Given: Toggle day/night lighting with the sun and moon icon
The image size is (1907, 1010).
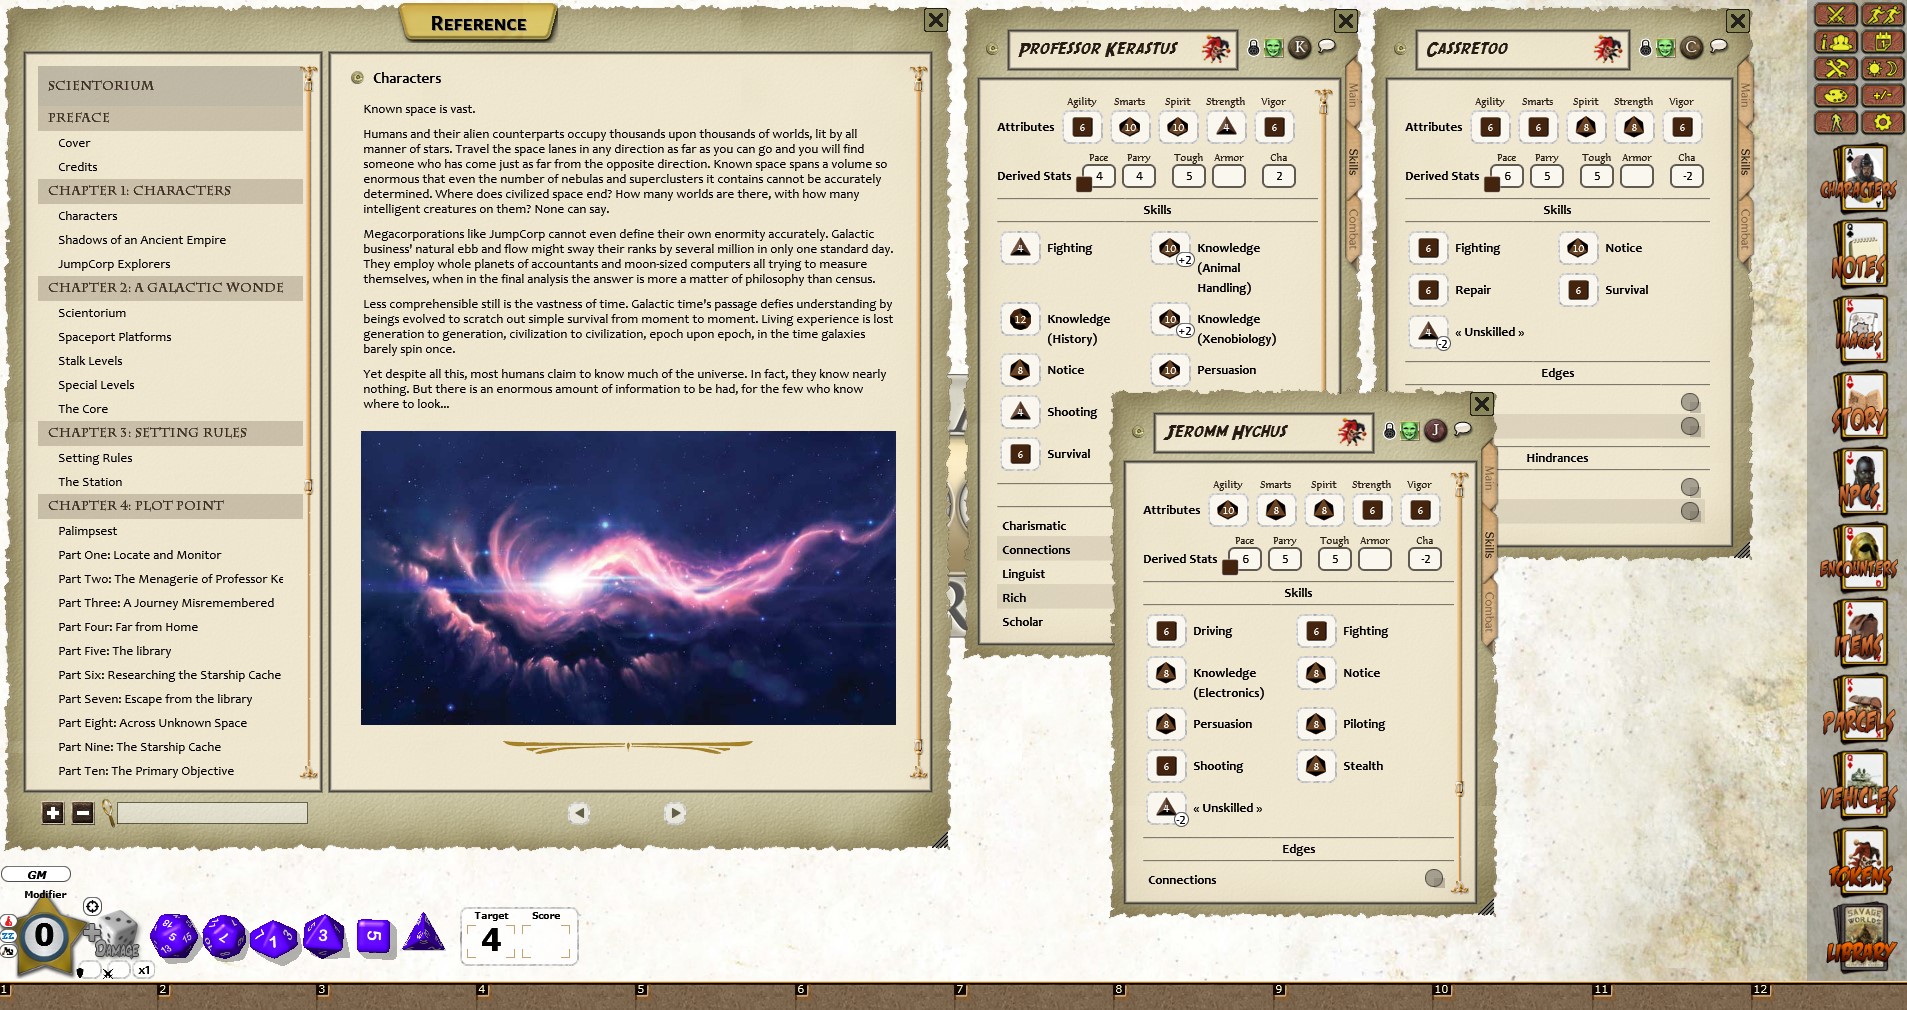Looking at the screenshot, I should (x=1883, y=69).
